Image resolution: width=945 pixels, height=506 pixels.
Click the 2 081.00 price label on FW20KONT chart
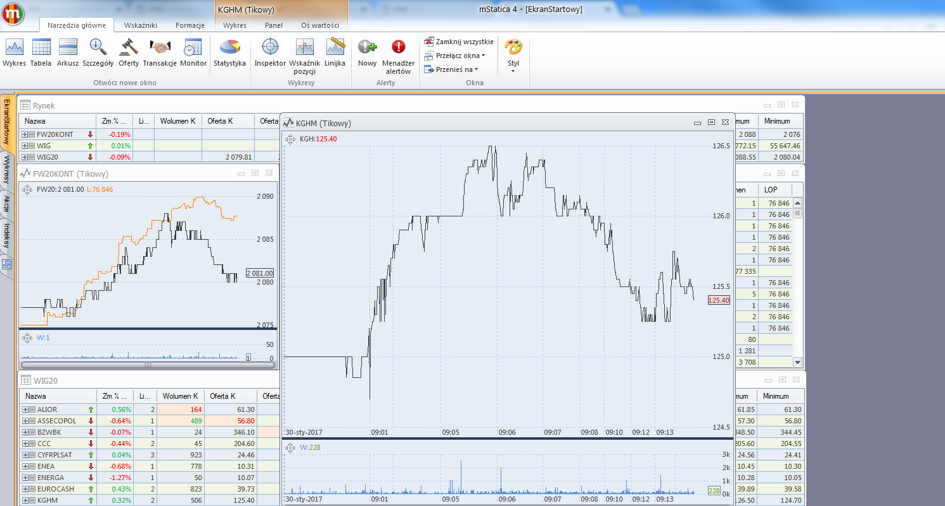(260, 273)
